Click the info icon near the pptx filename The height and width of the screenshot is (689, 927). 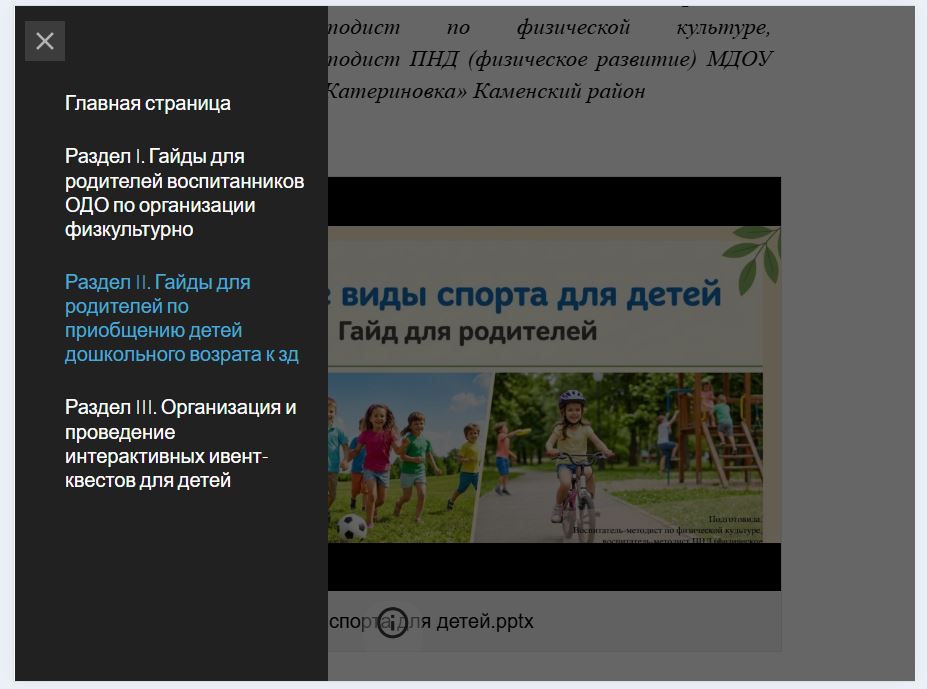pyautogui.click(x=393, y=622)
